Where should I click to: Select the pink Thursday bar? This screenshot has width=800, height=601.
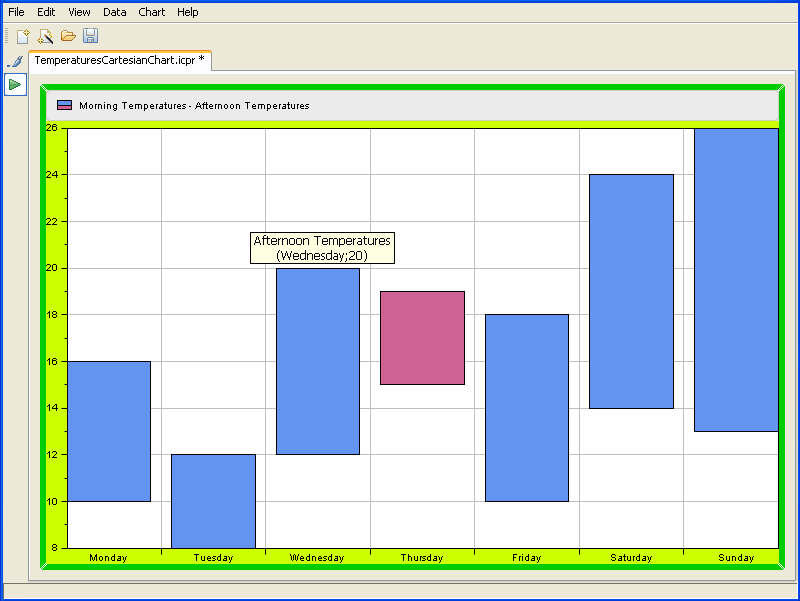[422, 337]
